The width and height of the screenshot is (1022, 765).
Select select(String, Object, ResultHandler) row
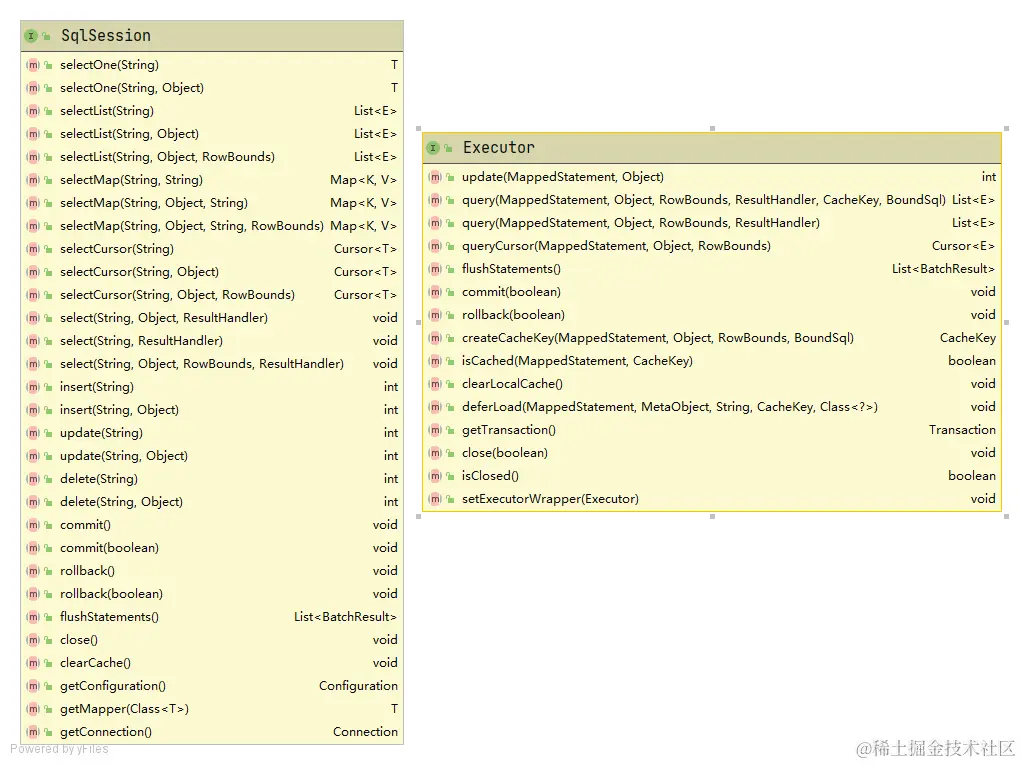click(x=212, y=318)
